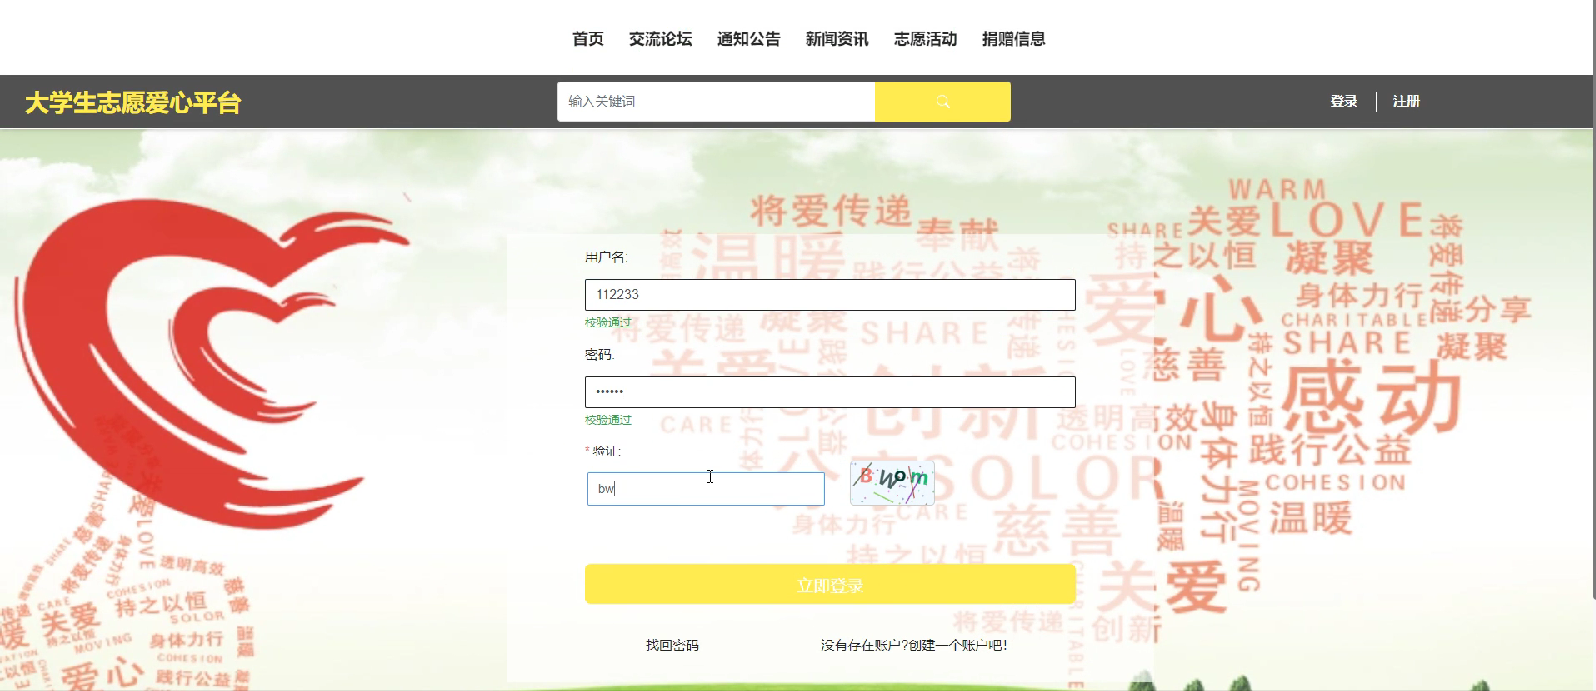The height and width of the screenshot is (691, 1596).
Task: Click the 登录 link in the header
Action: (1344, 101)
